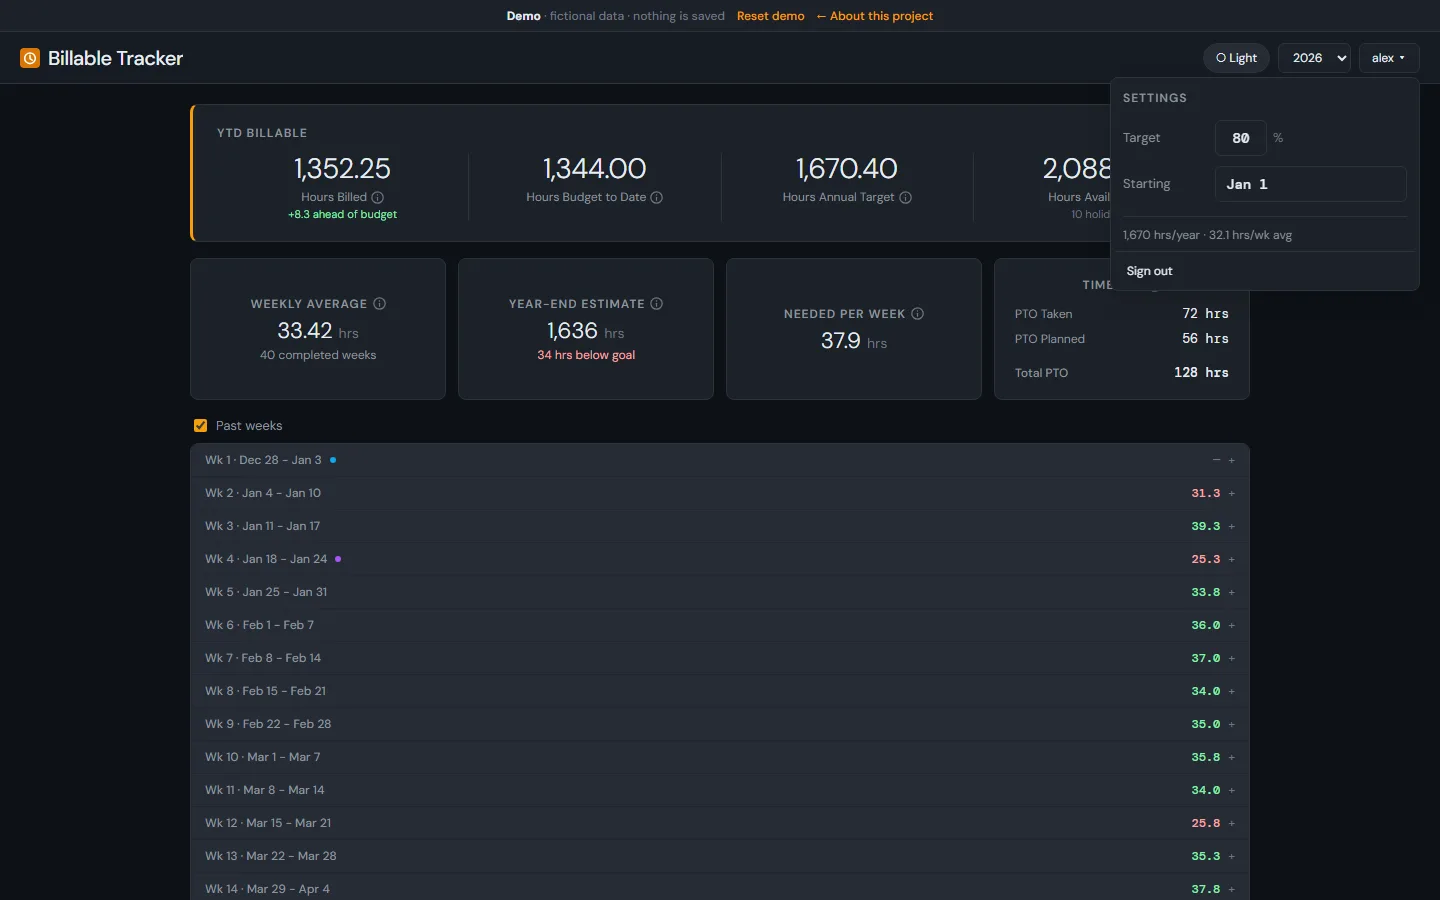
Task: Click the Reset demo link
Action: point(771,16)
